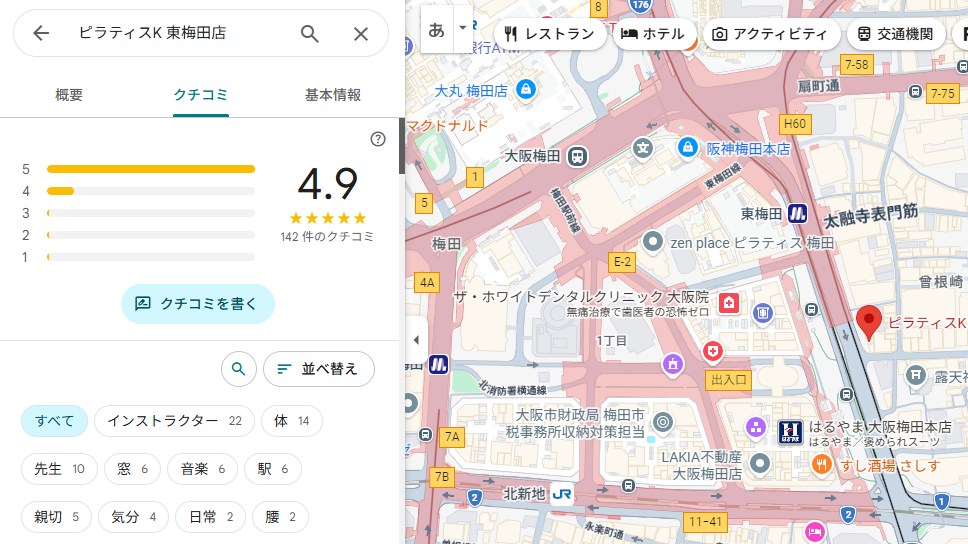This screenshot has width=968, height=544.
Task: Open the 並べ替え sort dropdown
Action: [x=318, y=369]
